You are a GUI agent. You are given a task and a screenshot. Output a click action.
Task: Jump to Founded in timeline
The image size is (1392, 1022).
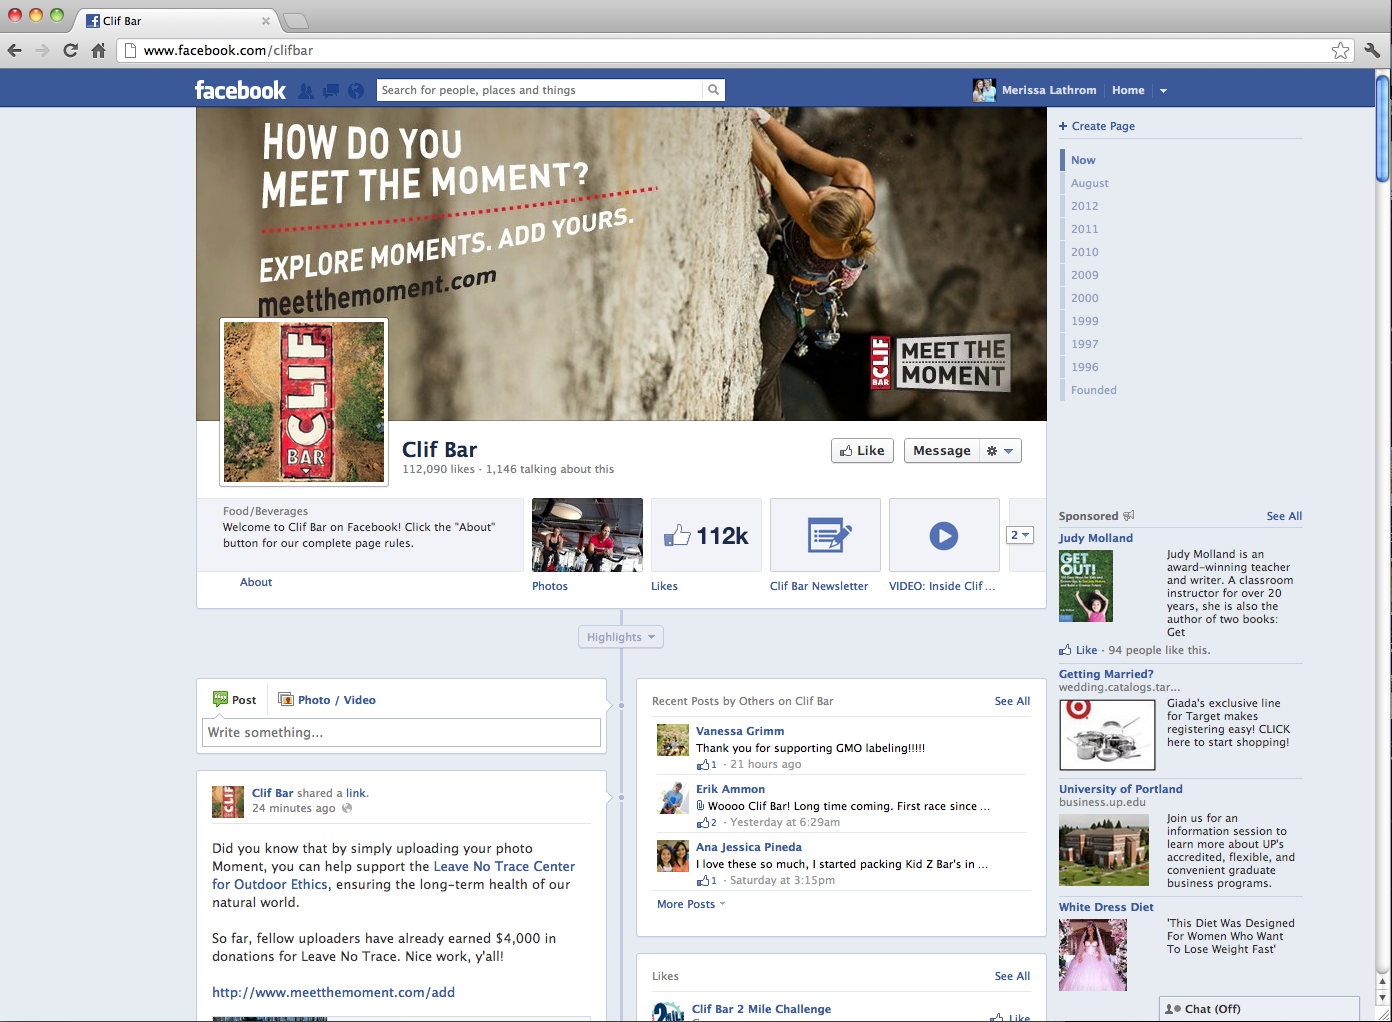[1094, 390]
